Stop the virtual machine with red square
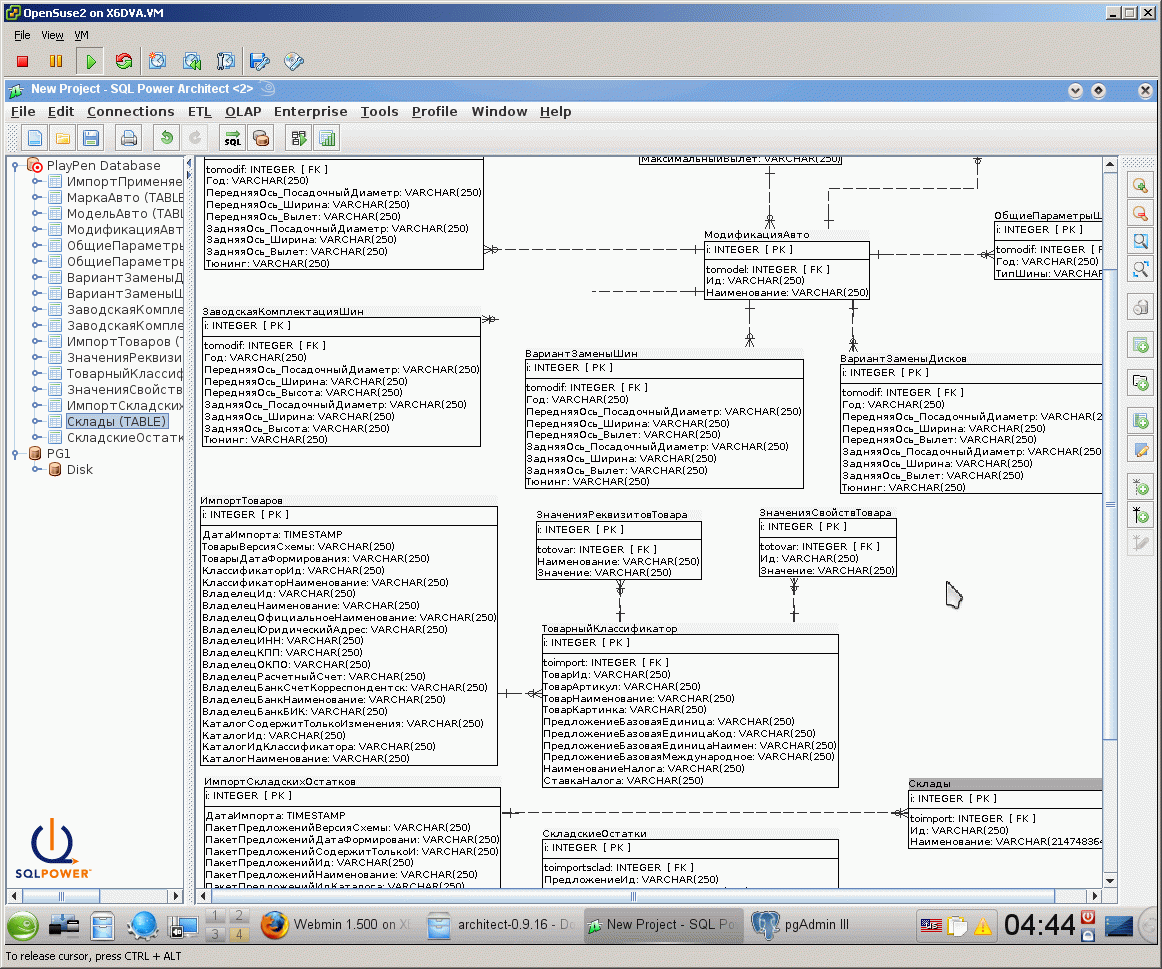Screen dimensions: 1162x969 coord(22,61)
